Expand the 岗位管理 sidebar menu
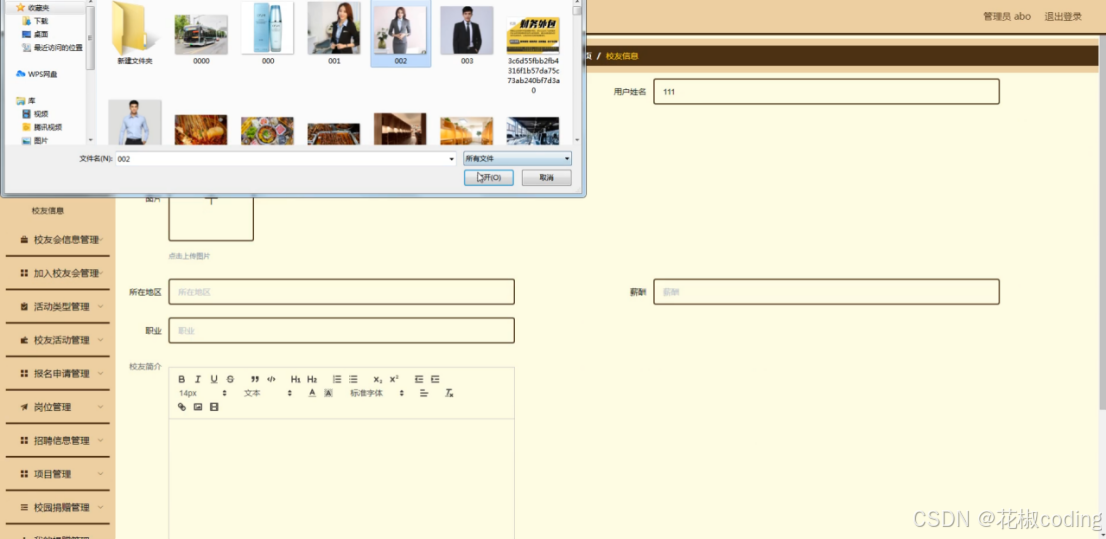This screenshot has width=1106, height=539. tap(58, 407)
